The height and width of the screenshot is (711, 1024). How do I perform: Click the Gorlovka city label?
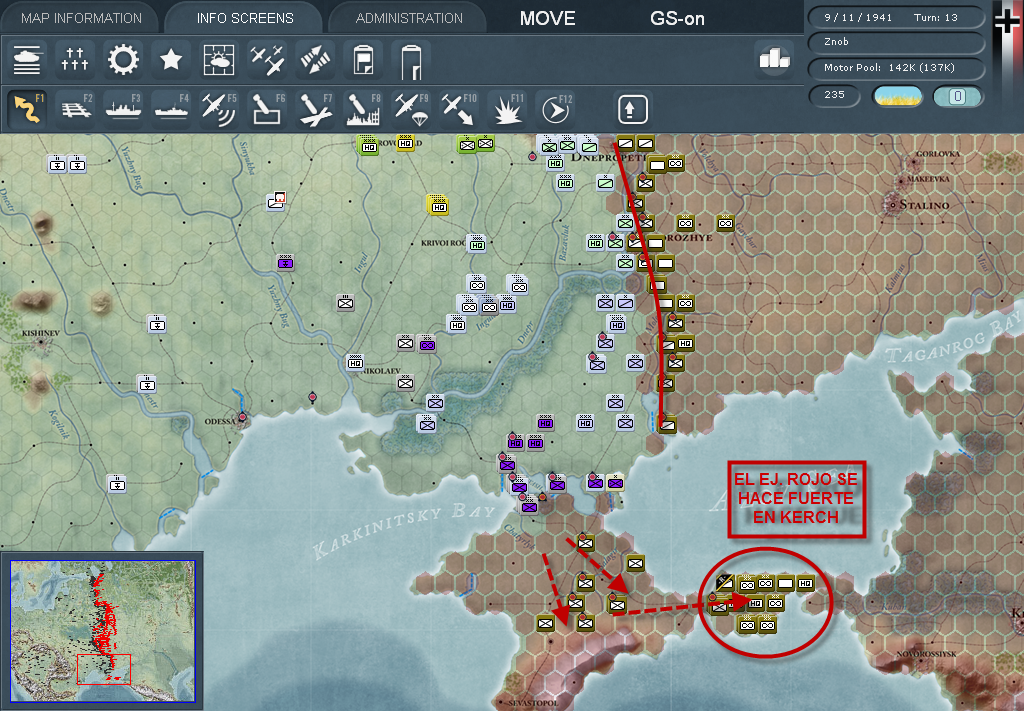pos(938,153)
